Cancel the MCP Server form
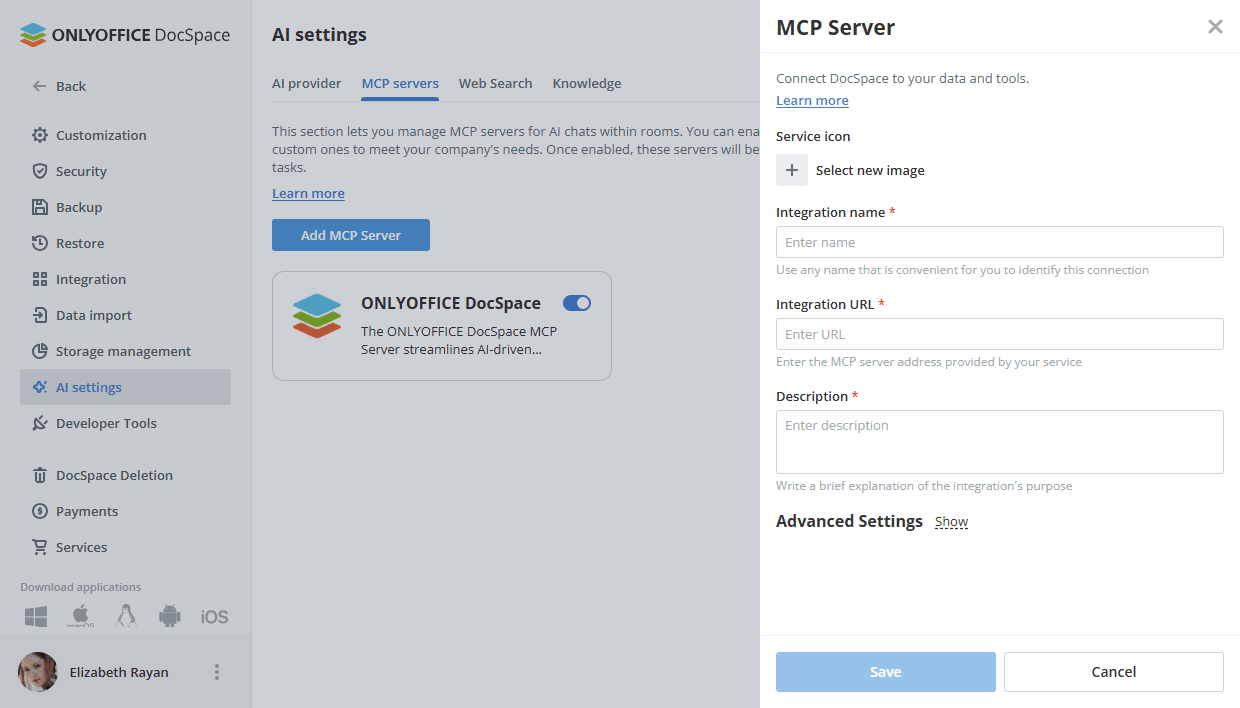This screenshot has height=708, width=1240. pos(1113,671)
